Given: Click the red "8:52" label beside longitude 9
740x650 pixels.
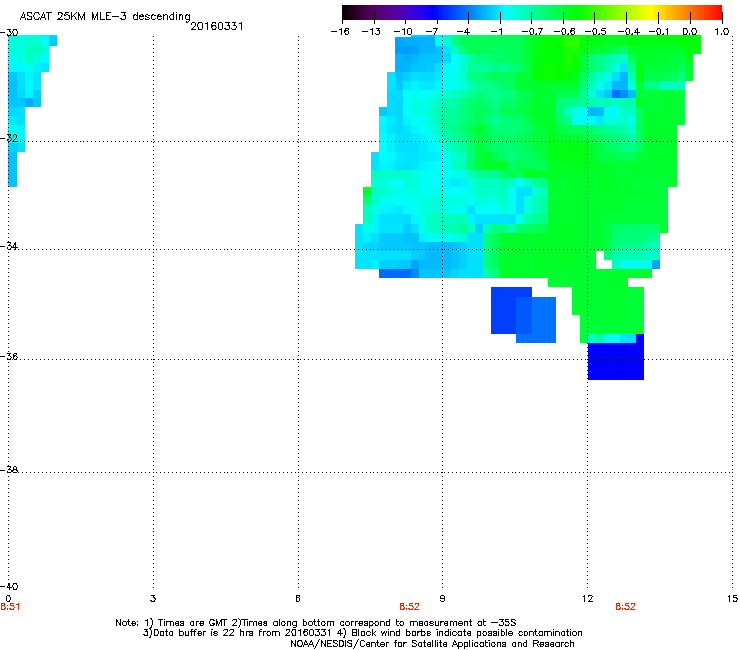Looking at the screenshot, I should [409, 607].
